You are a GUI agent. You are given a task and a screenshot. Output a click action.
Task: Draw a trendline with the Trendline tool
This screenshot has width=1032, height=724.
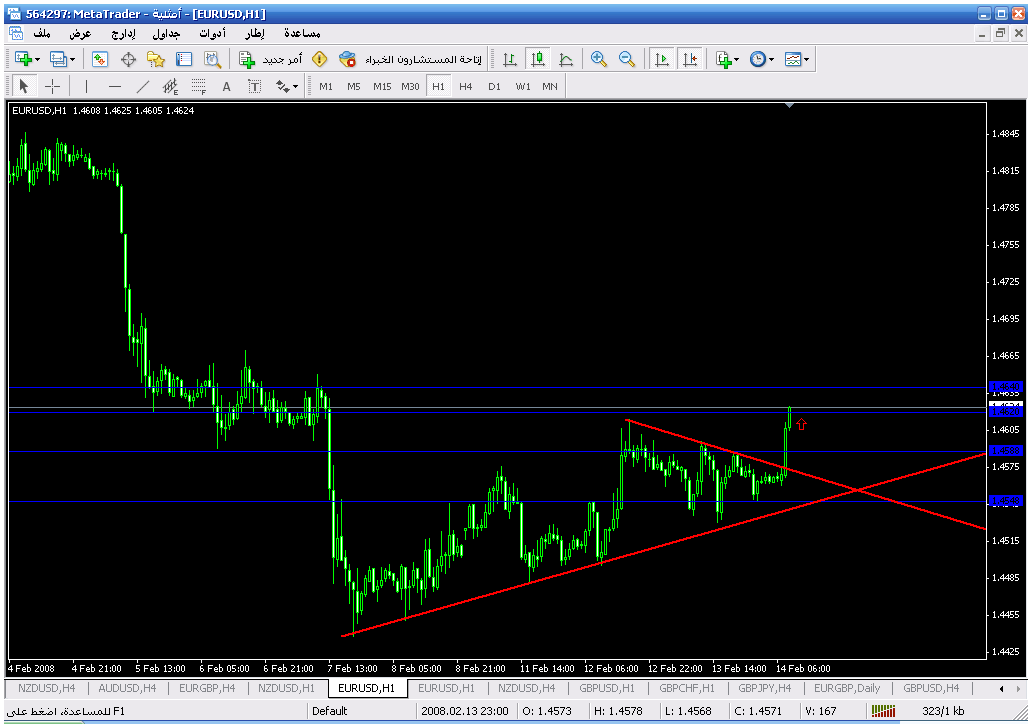(x=143, y=86)
